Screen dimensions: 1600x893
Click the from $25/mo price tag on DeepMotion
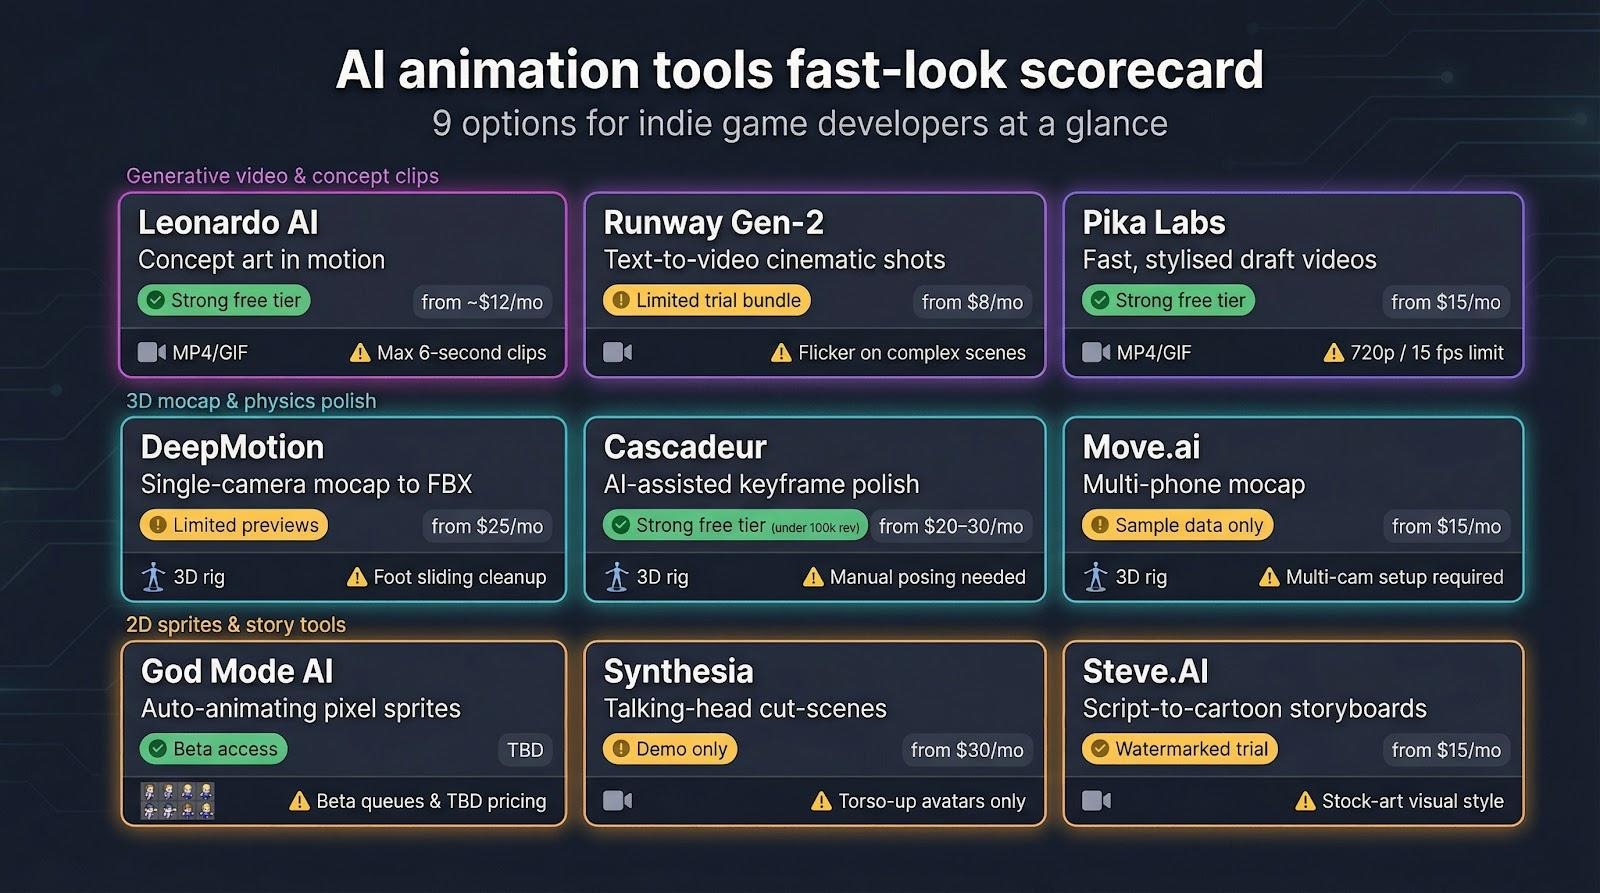[x=487, y=526]
